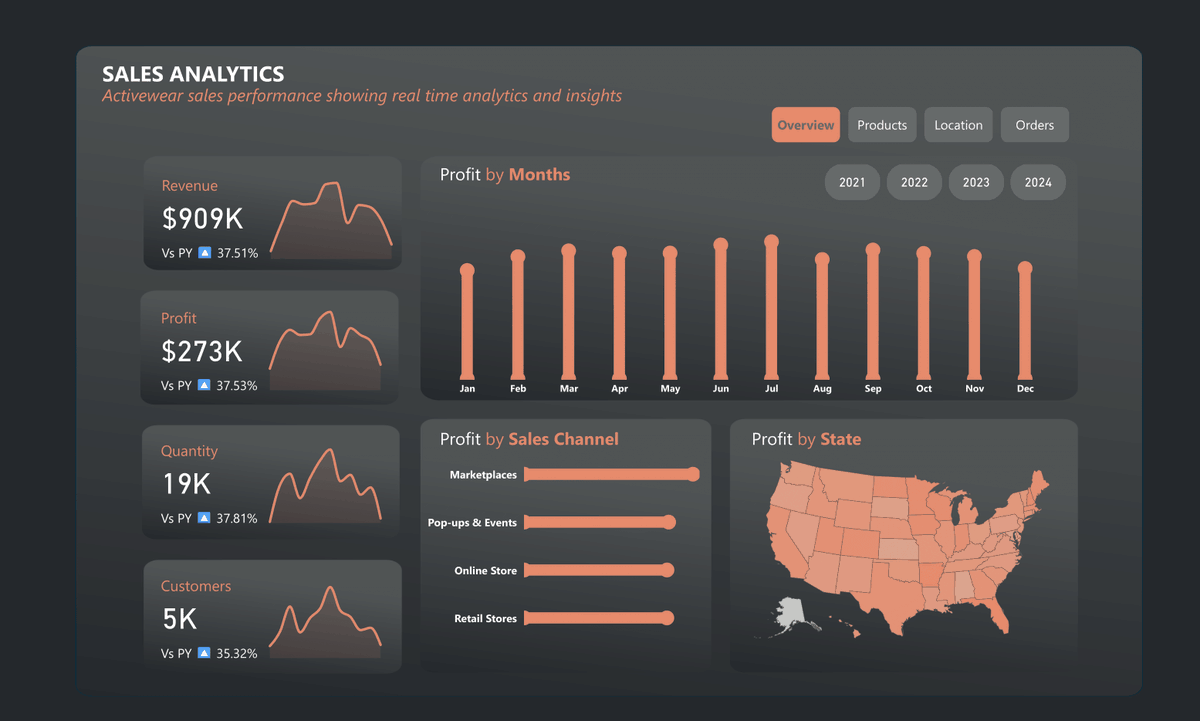Filter profit by year 2024
1200x721 pixels.
[1038, 182]
